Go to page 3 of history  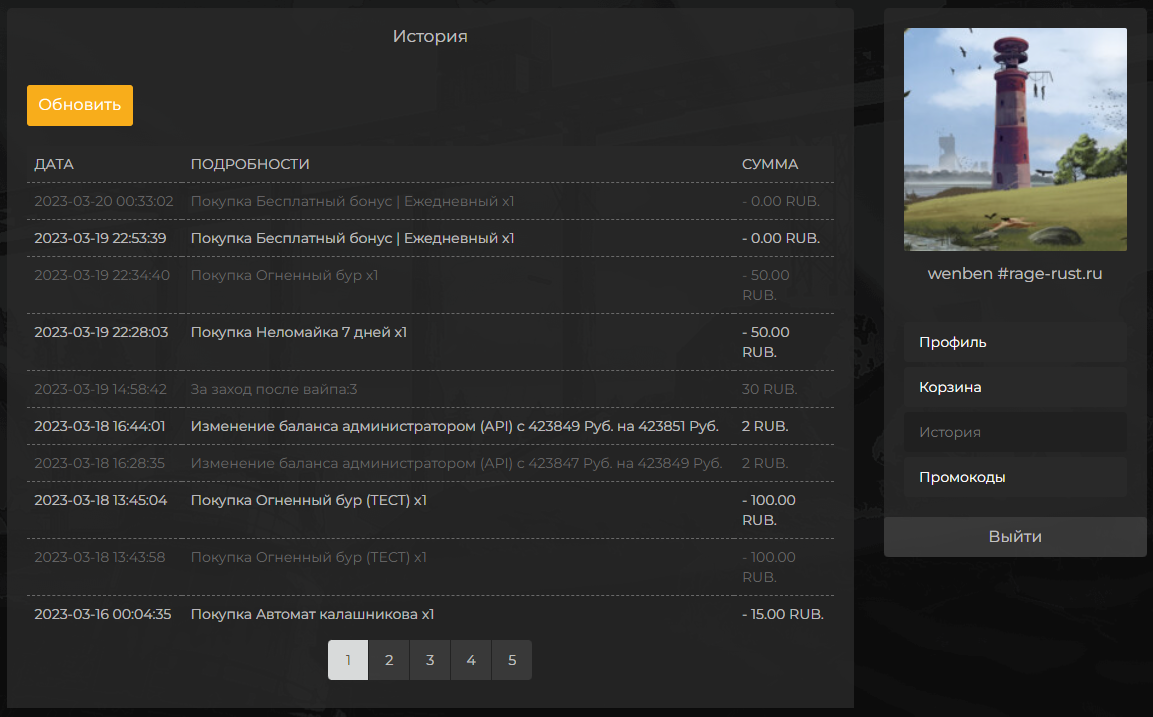[430, 660]
